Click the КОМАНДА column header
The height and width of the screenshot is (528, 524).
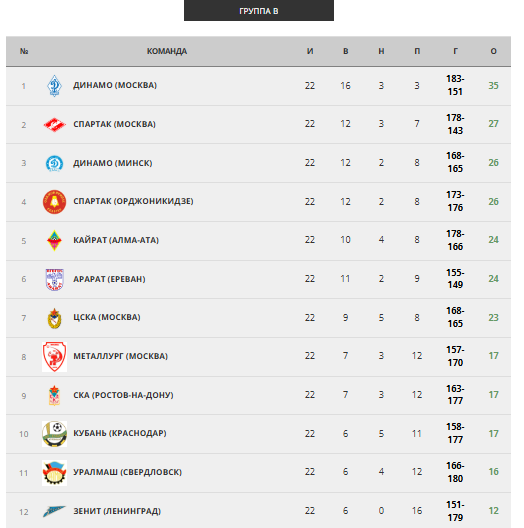167,51
